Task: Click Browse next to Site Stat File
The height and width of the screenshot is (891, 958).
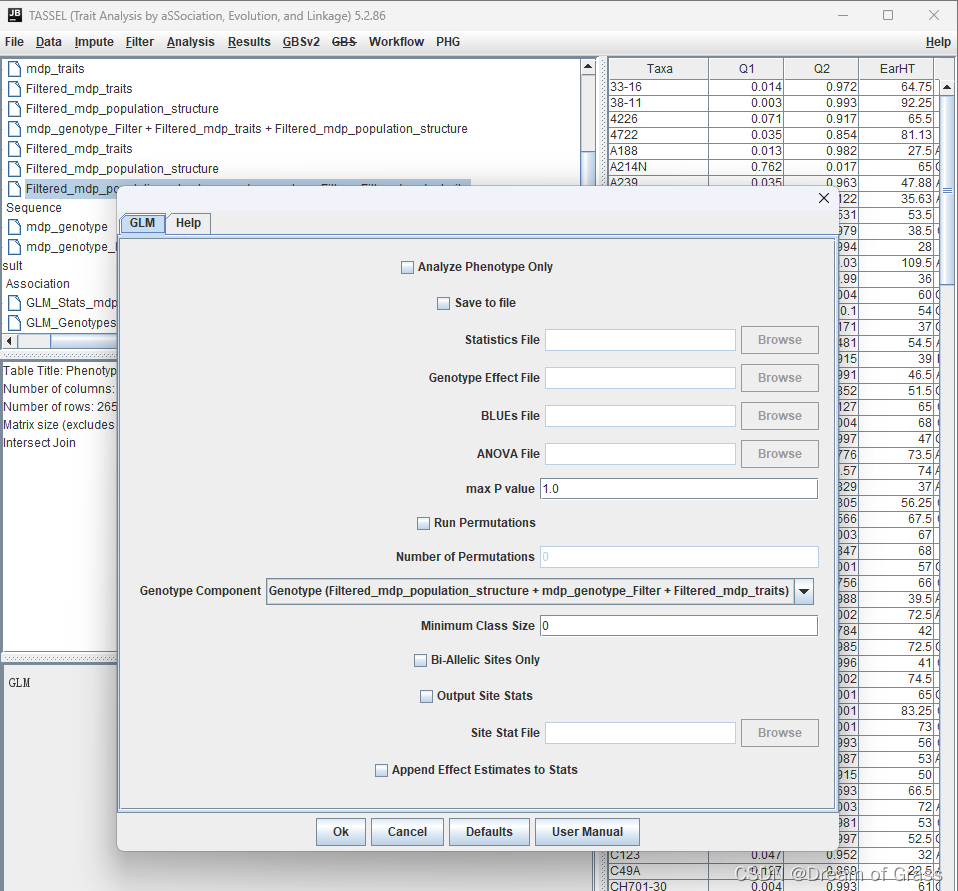Action: [x=780, y=733]
